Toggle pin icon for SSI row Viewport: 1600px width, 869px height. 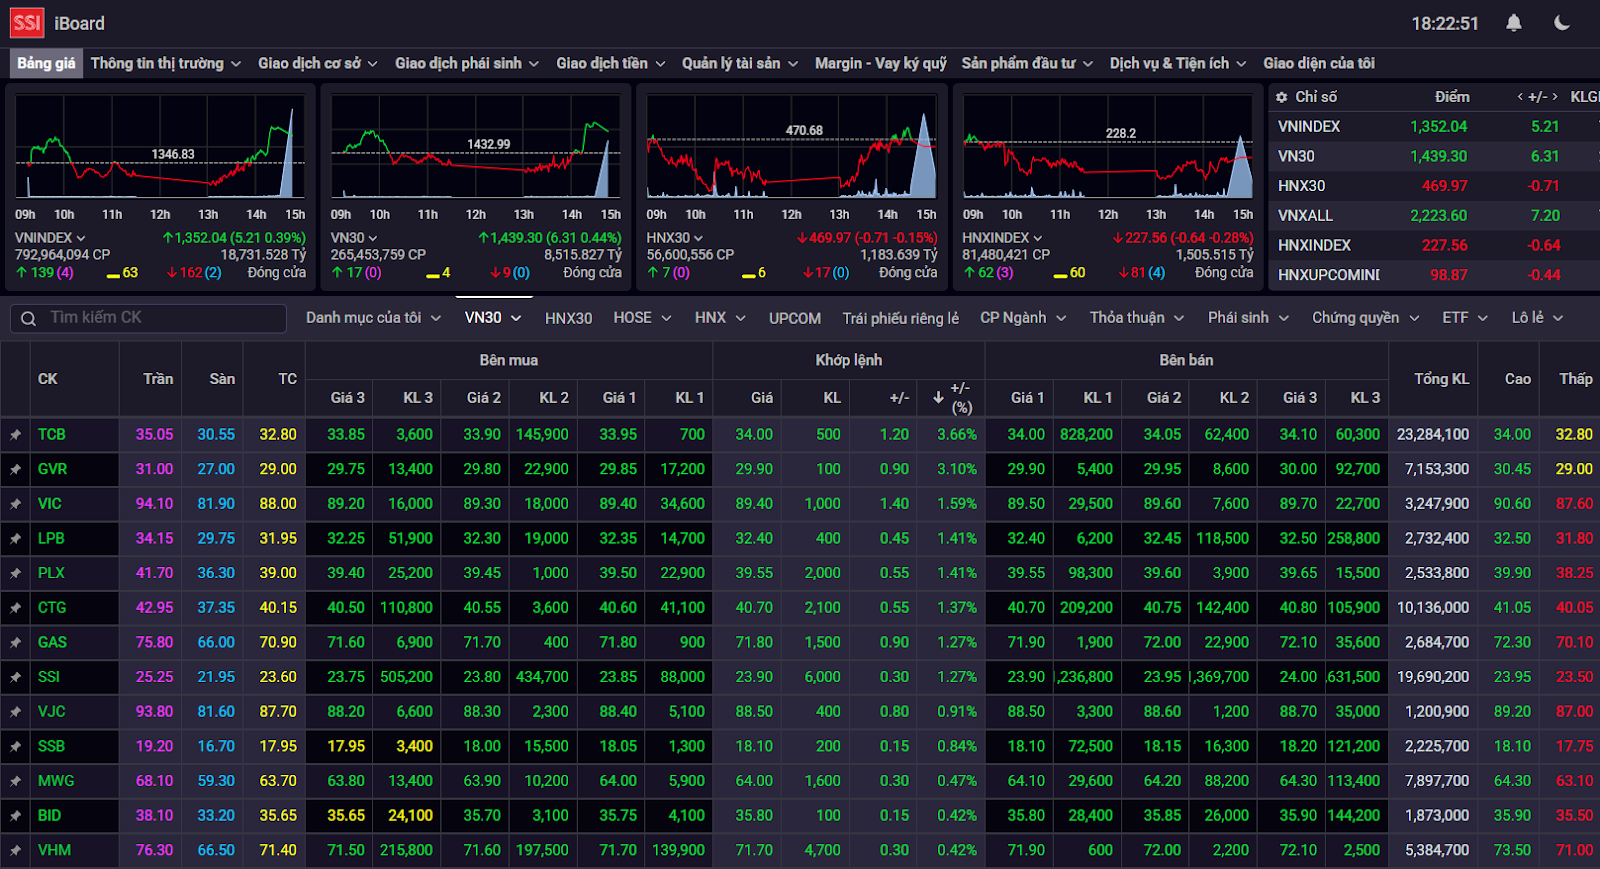point(15,677)
